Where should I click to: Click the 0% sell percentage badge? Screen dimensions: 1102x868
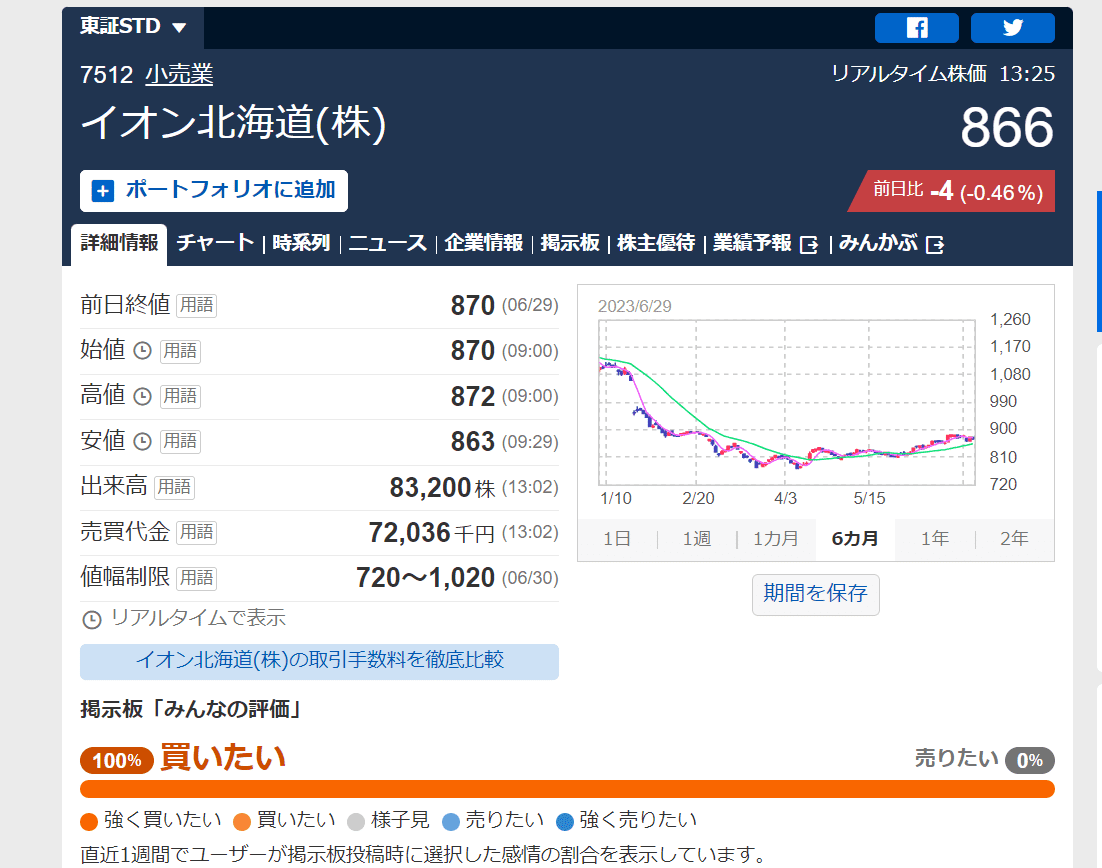(x=1030, y=760)
